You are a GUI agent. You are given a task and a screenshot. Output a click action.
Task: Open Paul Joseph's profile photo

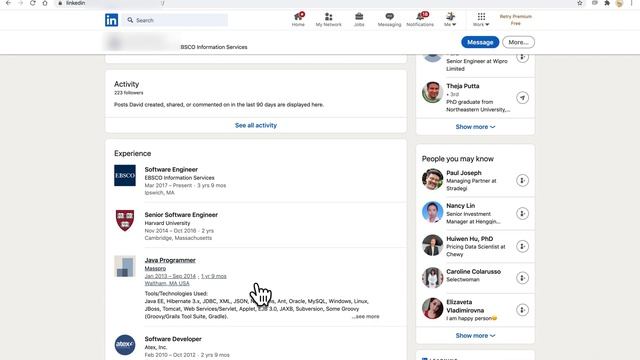[x=432, y=179]
